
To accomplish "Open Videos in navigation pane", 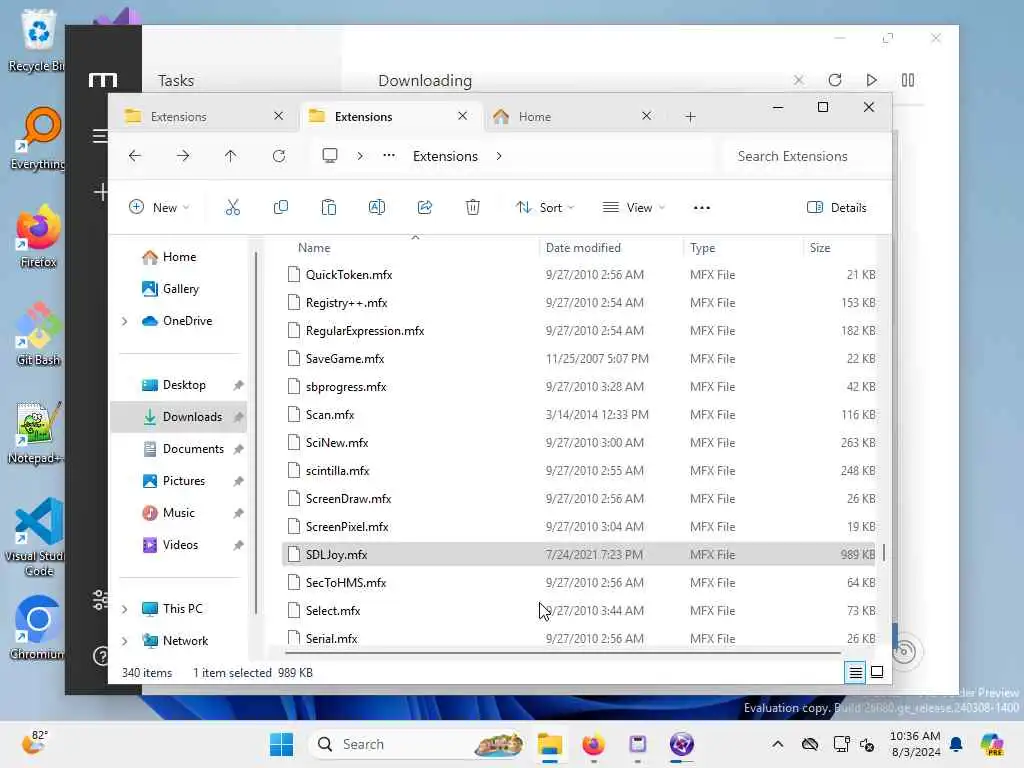I will click(180, 545).
